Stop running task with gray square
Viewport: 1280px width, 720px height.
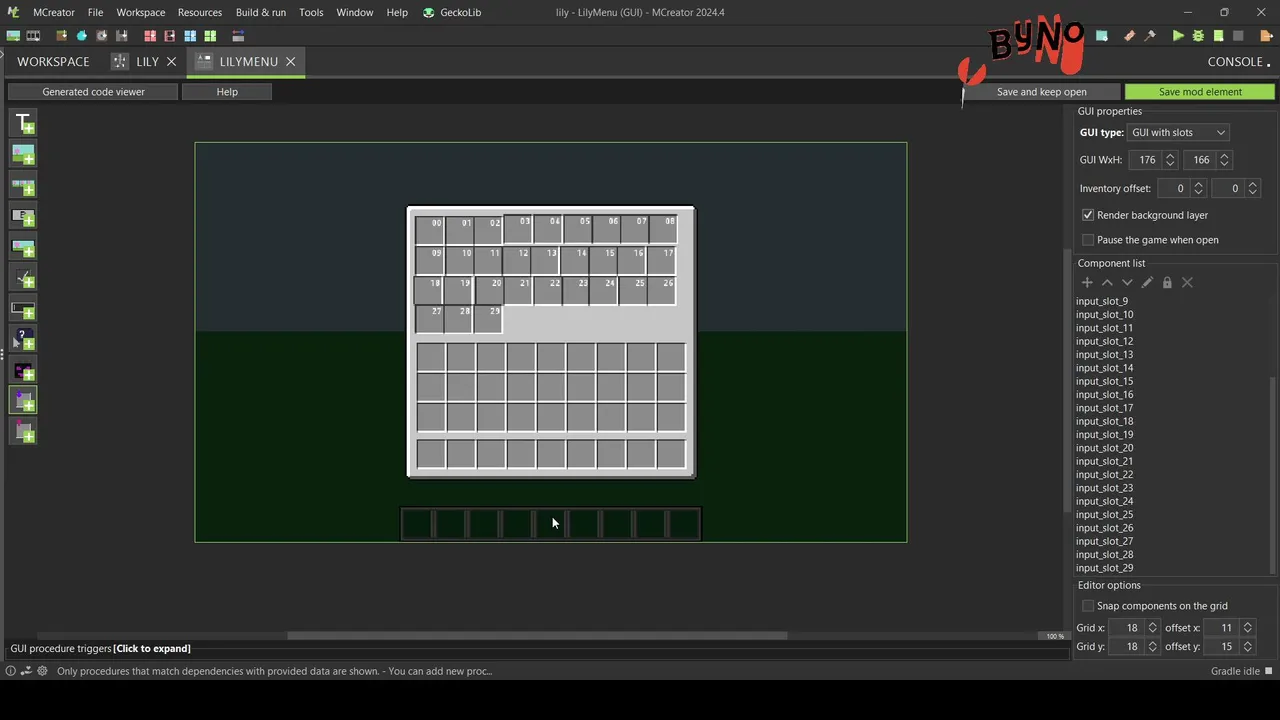[1238, 36]
